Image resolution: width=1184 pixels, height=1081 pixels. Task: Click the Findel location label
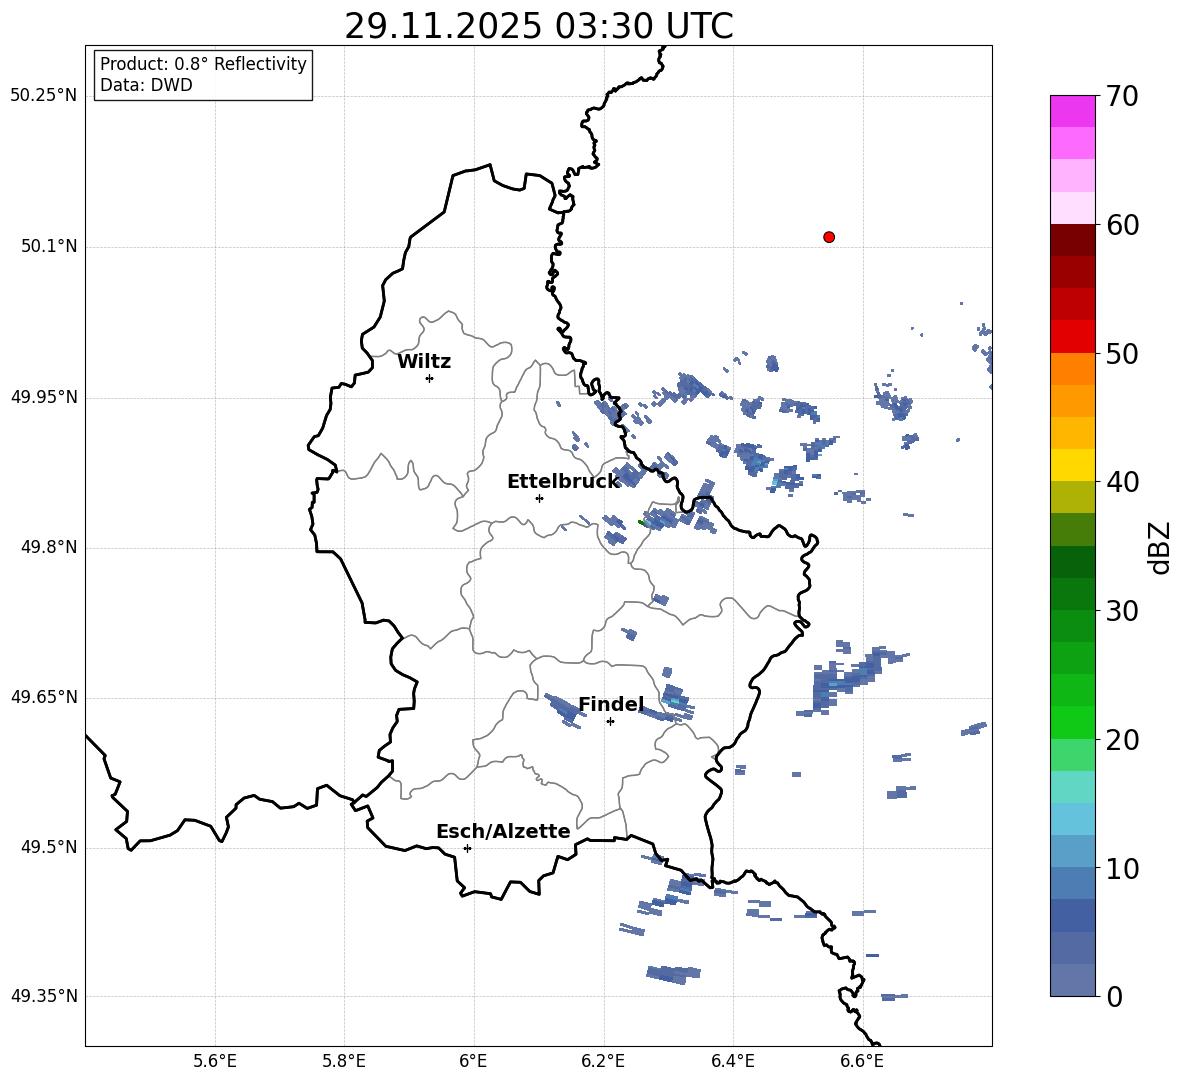tap(611, 704)
